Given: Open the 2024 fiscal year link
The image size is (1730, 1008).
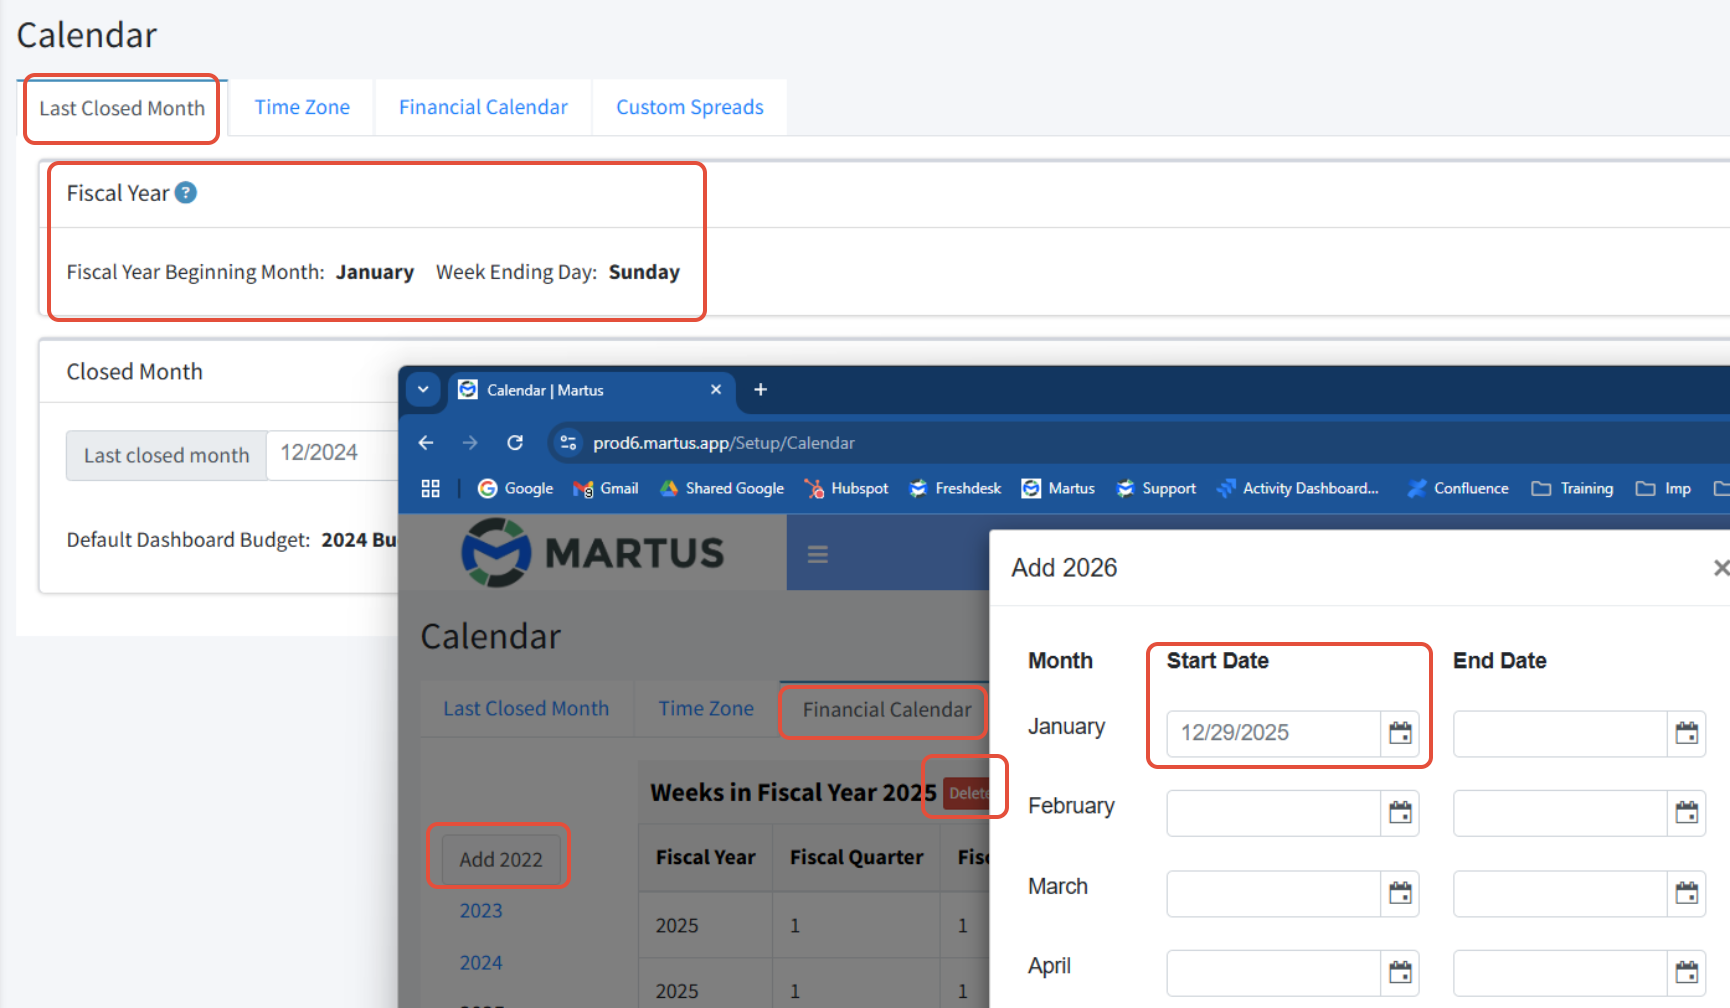Looking at the screenshot, I should click(481, 963).
